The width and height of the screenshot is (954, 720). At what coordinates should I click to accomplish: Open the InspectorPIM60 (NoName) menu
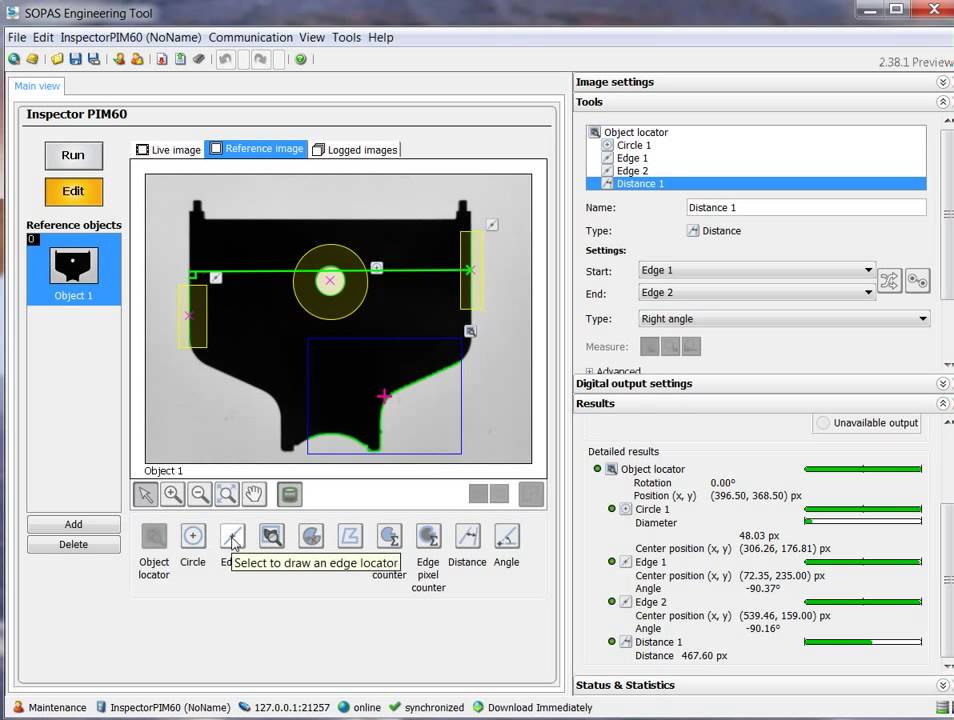coord(131,38)
